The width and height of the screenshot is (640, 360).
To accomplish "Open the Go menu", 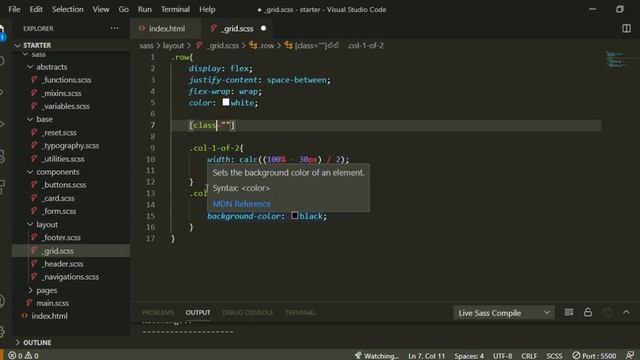I will tap(123, 9).
